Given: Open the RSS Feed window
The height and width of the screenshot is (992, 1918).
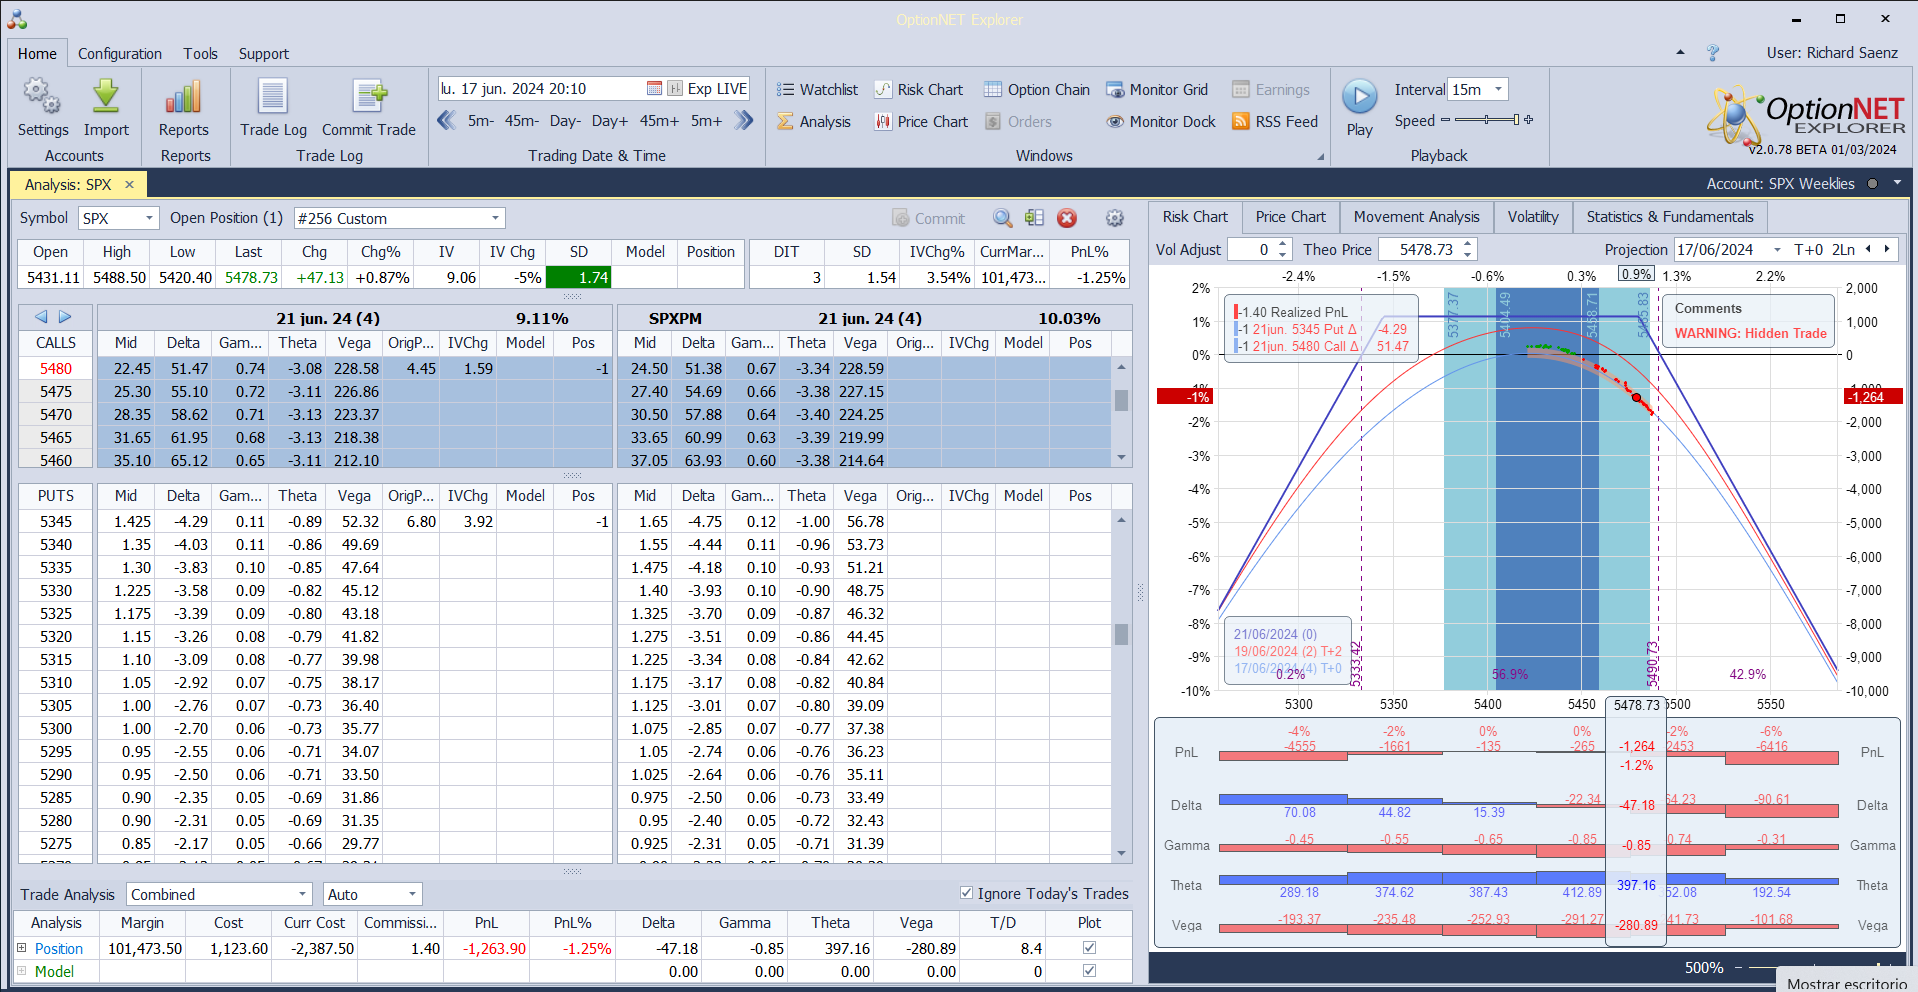Looking at the screenshot, I should [1275, 122].
